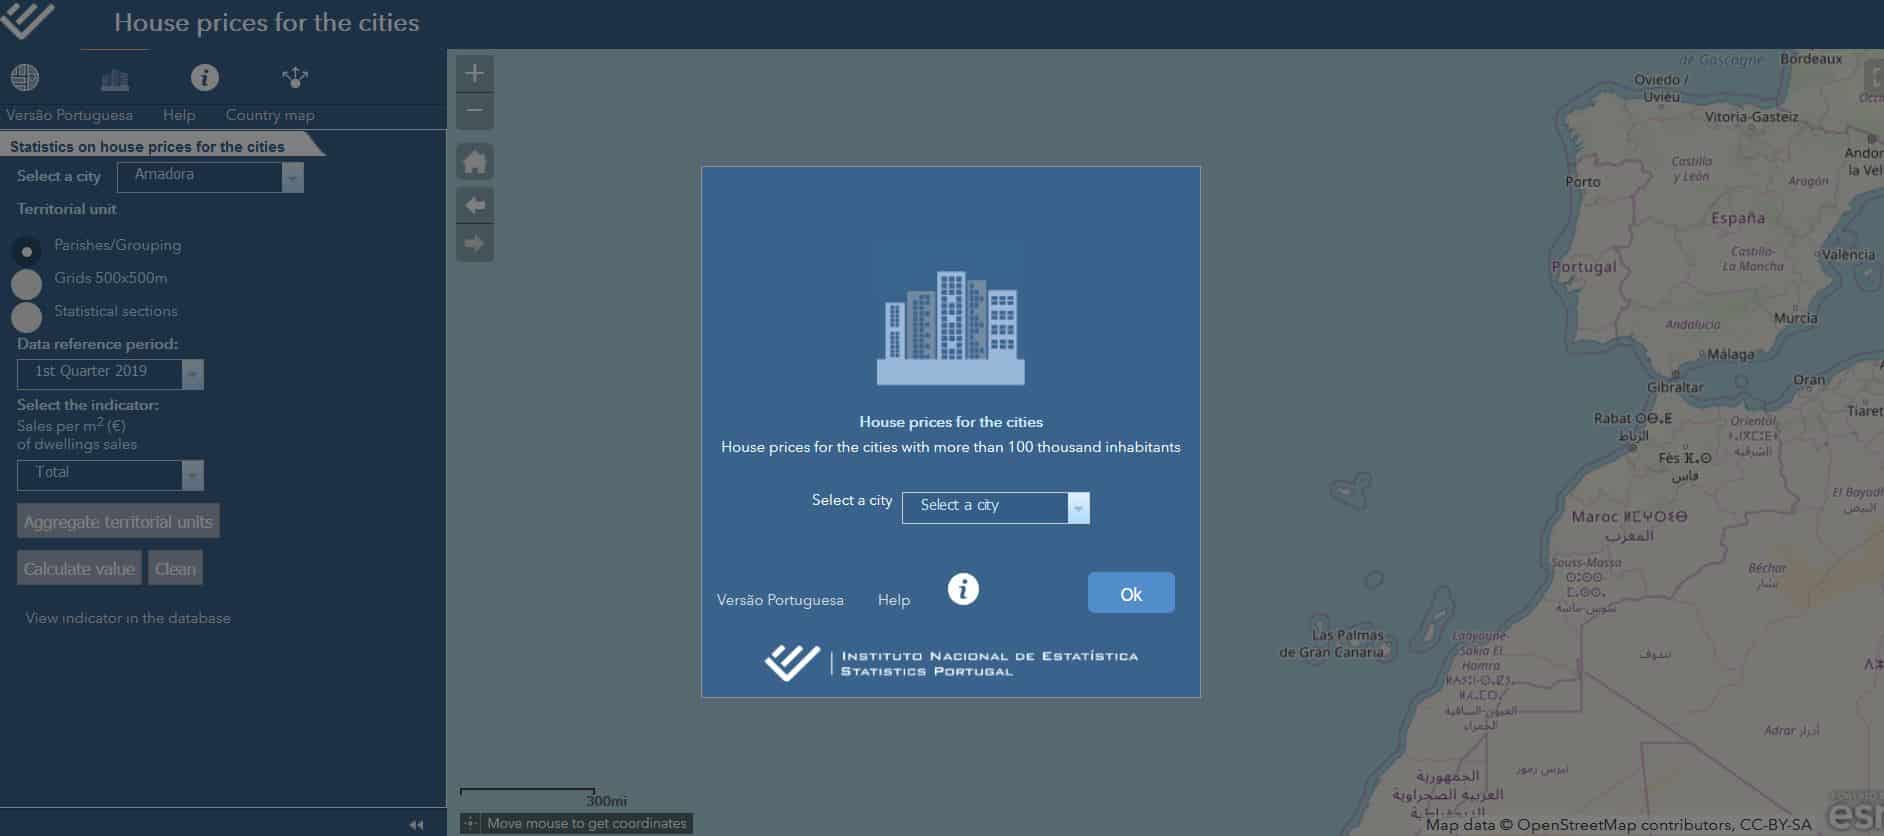This screenshot has width=1884, height=836.
Task: Zoom out on the map
Action: (x=475, y=111)
